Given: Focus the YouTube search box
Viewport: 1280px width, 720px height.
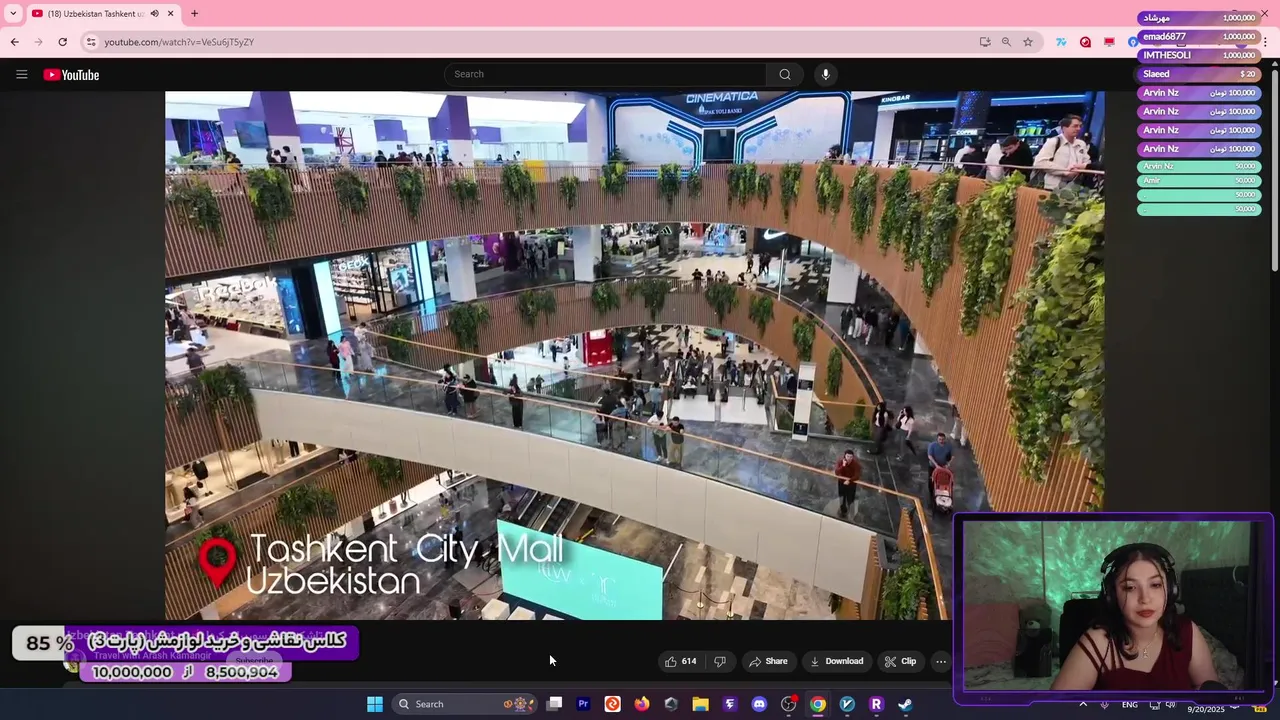Looking at the screenshot, I should (606, 74).
